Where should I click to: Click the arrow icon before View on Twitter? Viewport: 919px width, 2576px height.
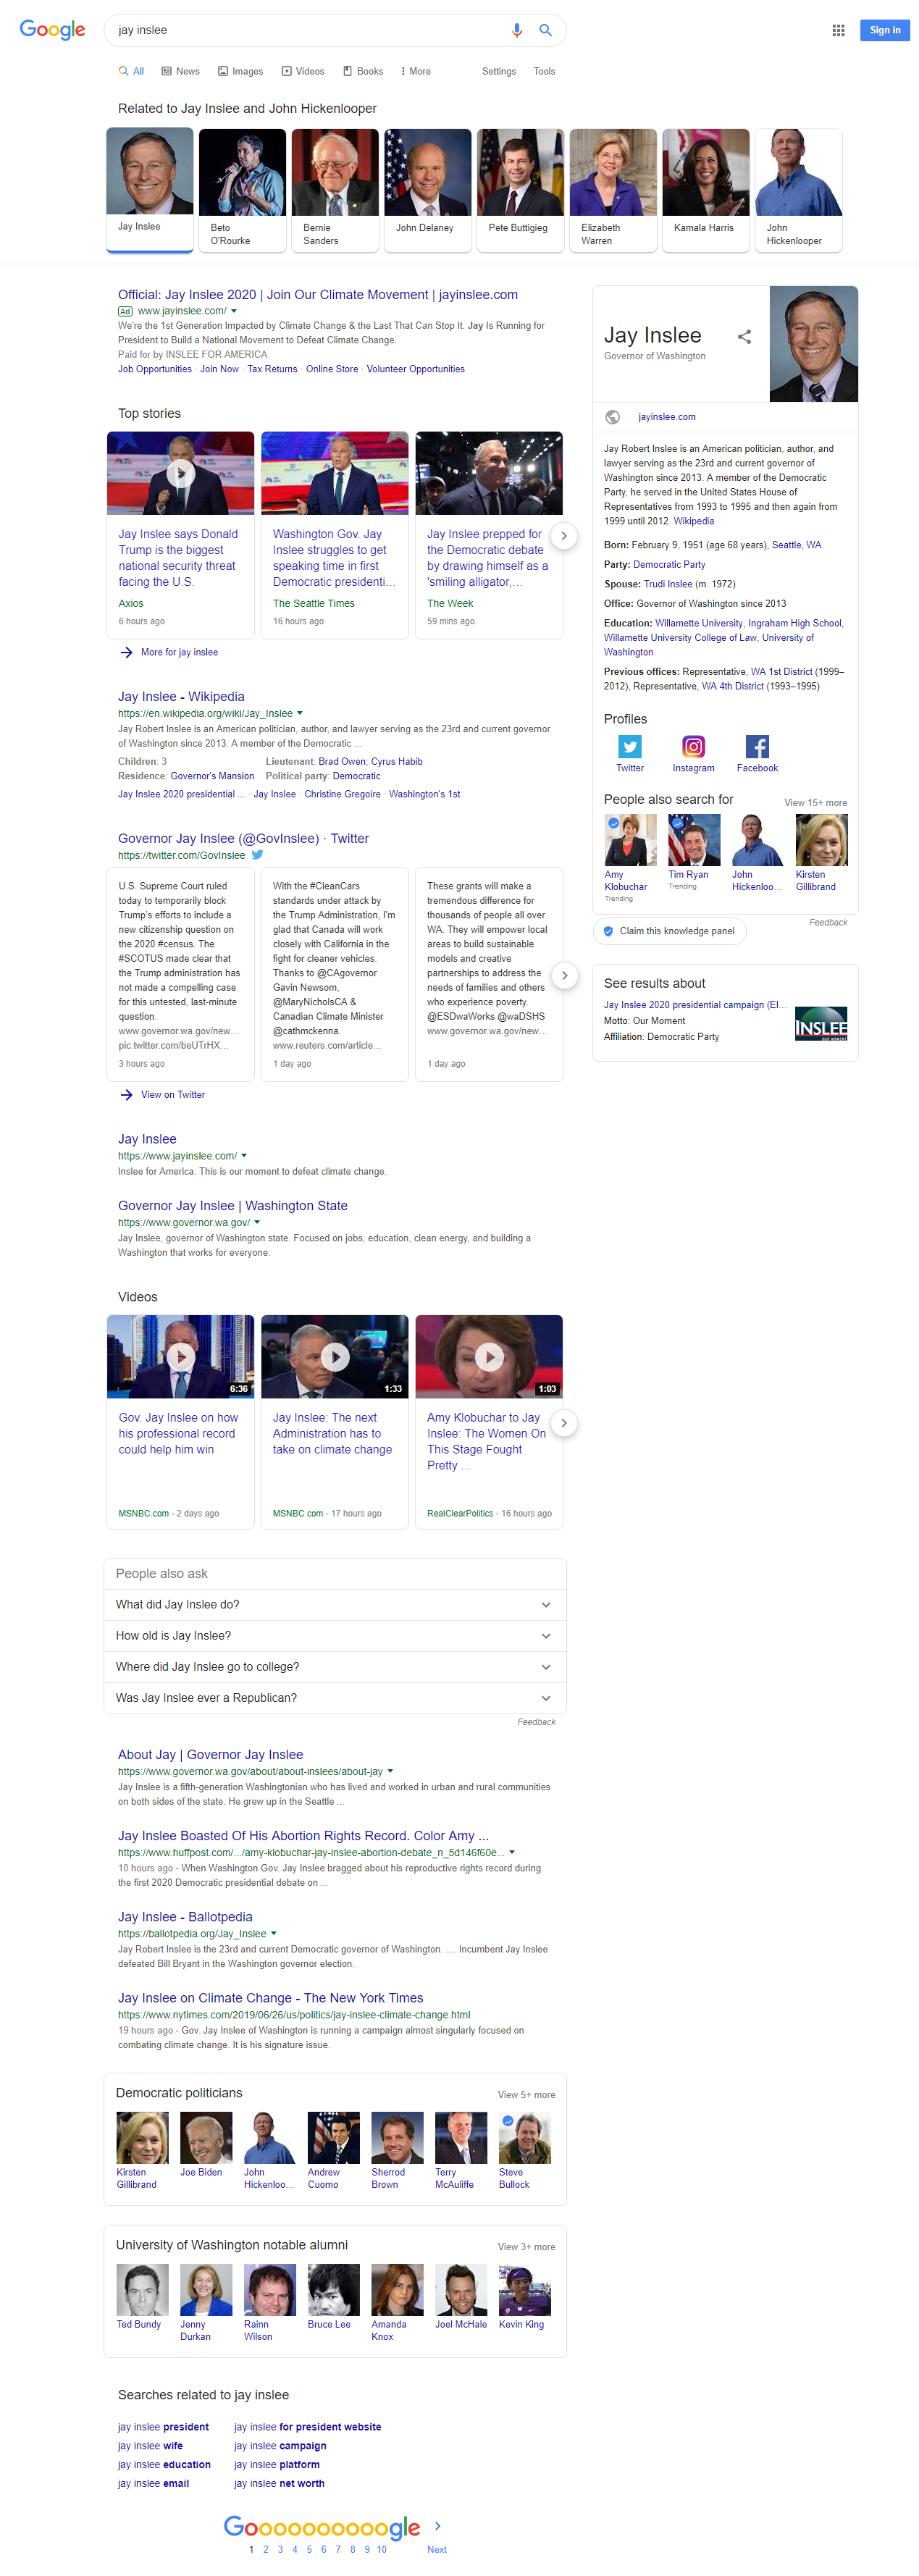click(x=127, y=1095)
